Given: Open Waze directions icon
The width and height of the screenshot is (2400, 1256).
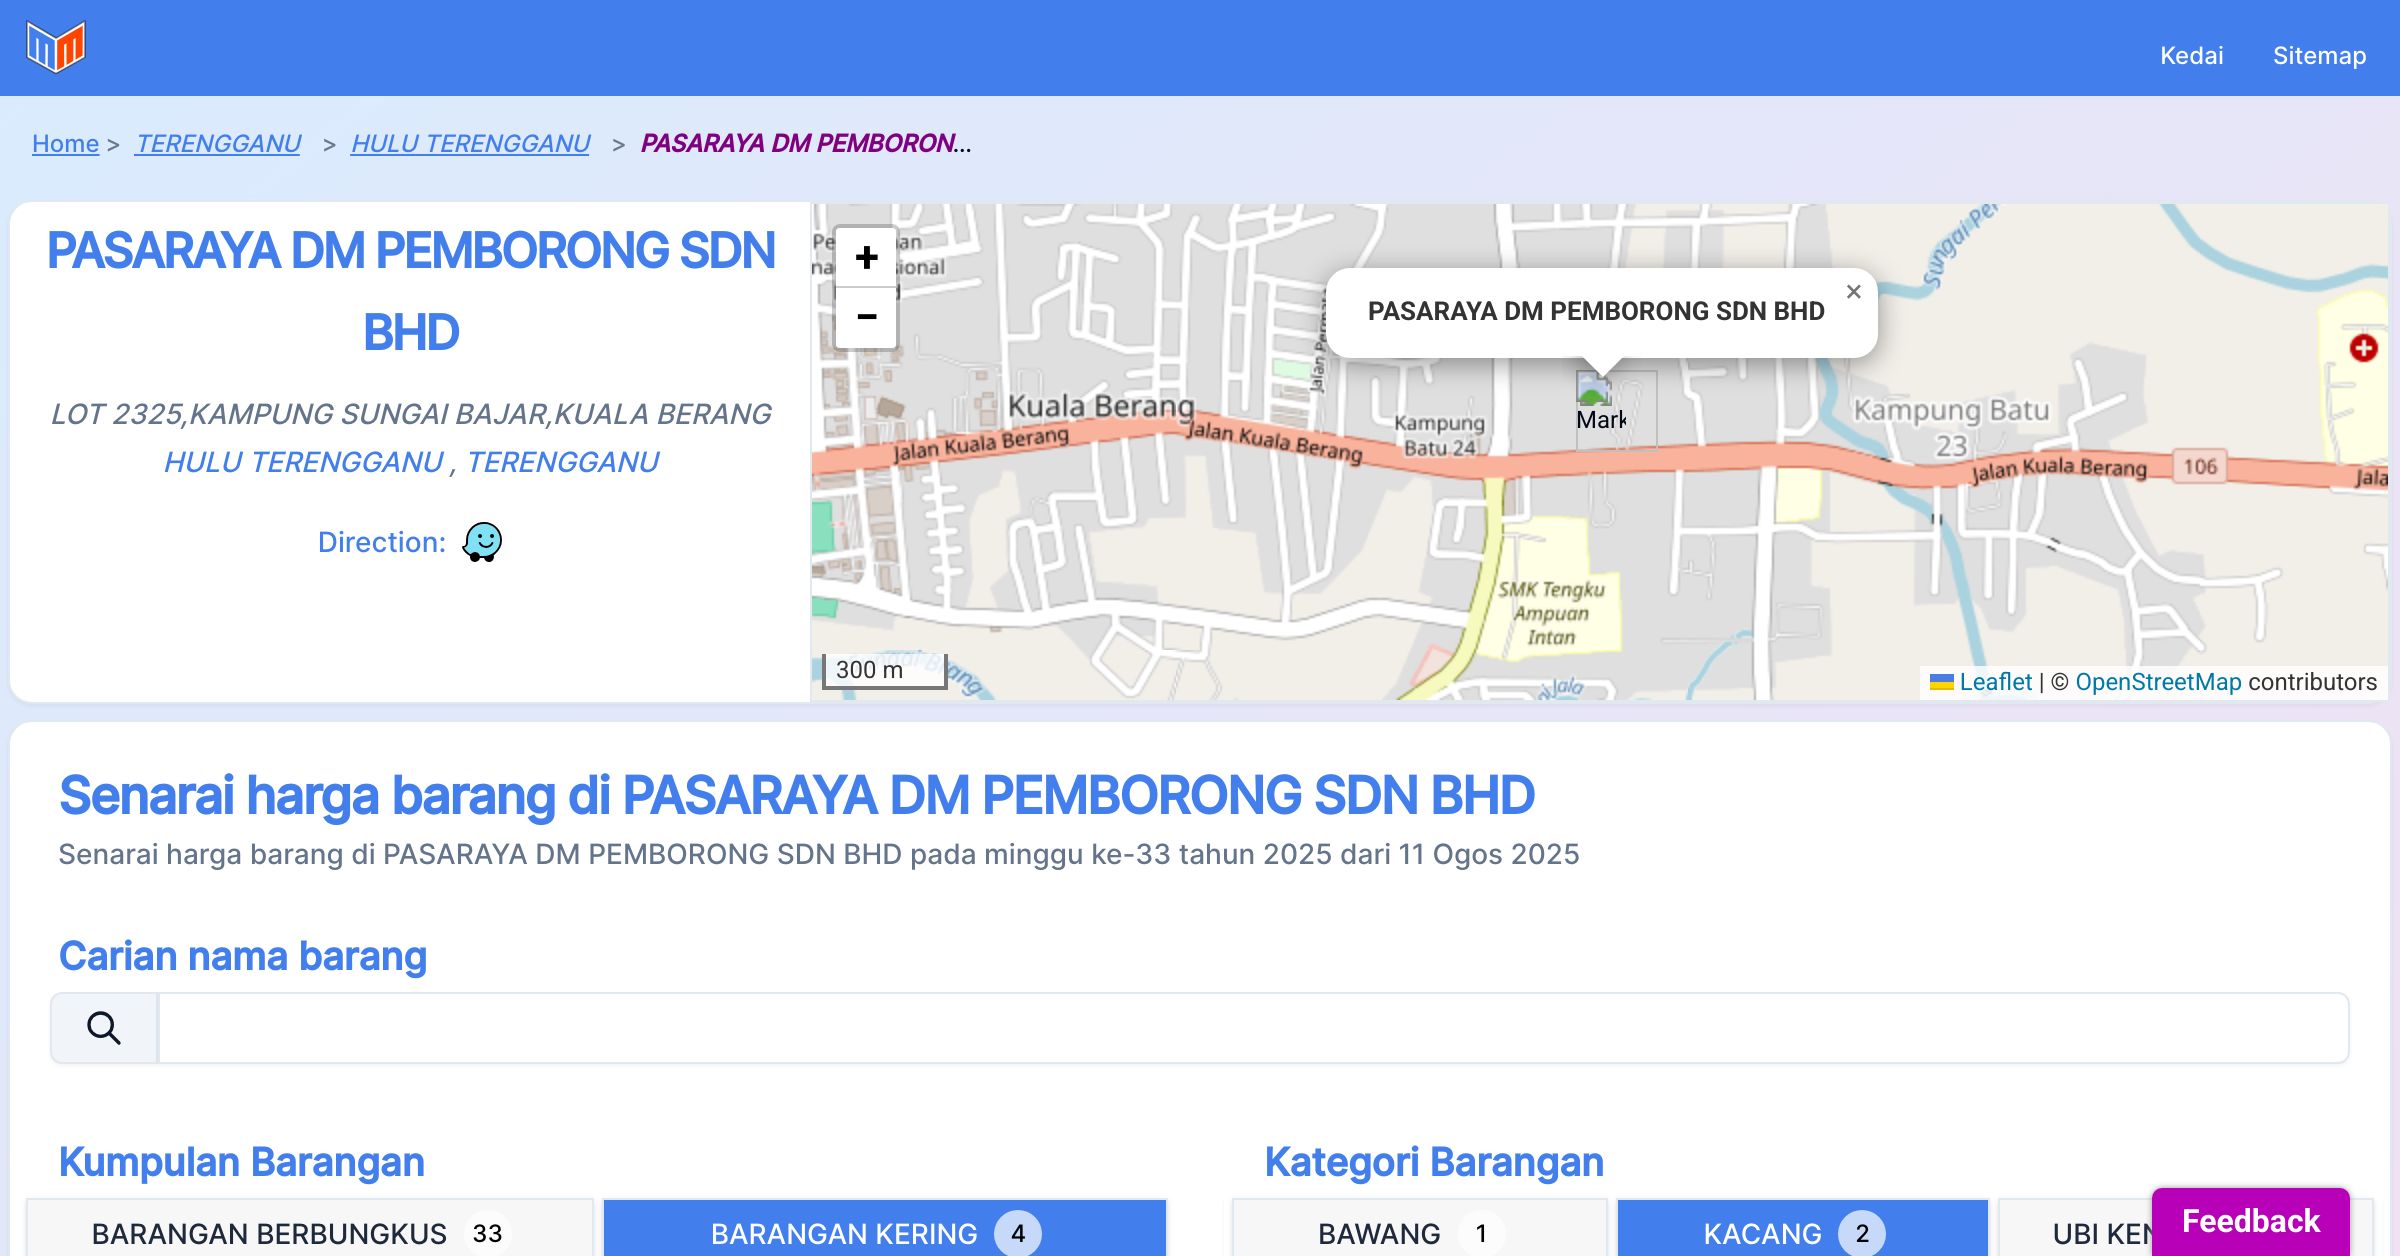Looking at the screenshot, I should click(x=482, y=542).
